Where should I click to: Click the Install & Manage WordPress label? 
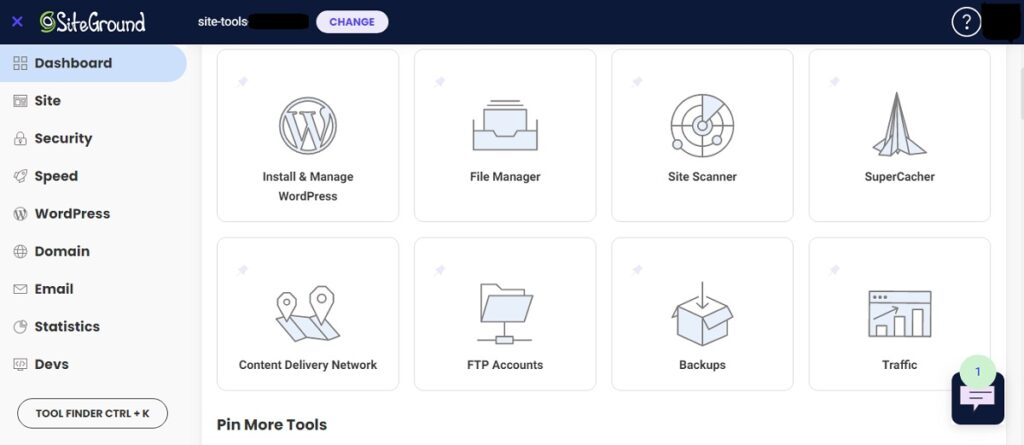pos(308,186)
